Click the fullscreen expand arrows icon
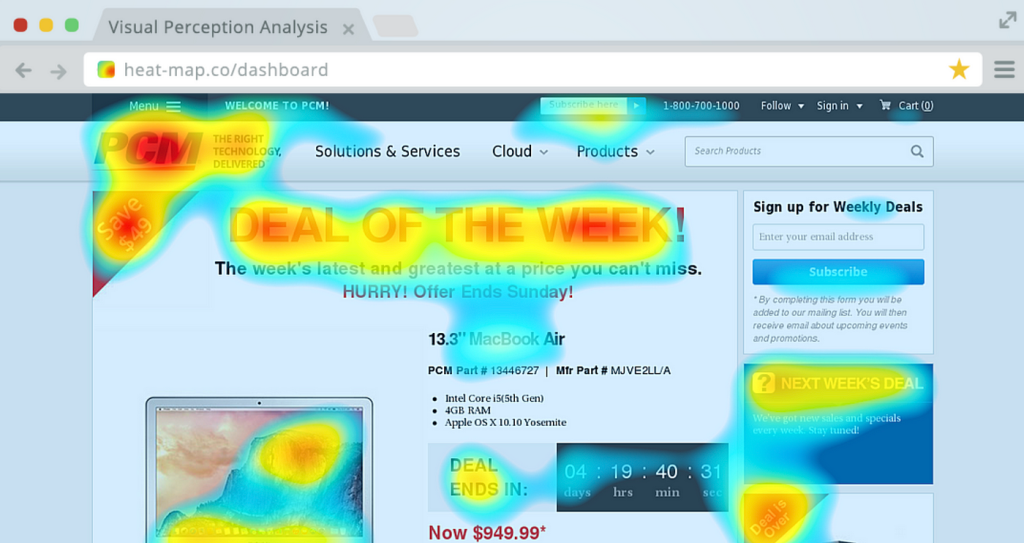The image size is (1024, 543). (1008, 21)
